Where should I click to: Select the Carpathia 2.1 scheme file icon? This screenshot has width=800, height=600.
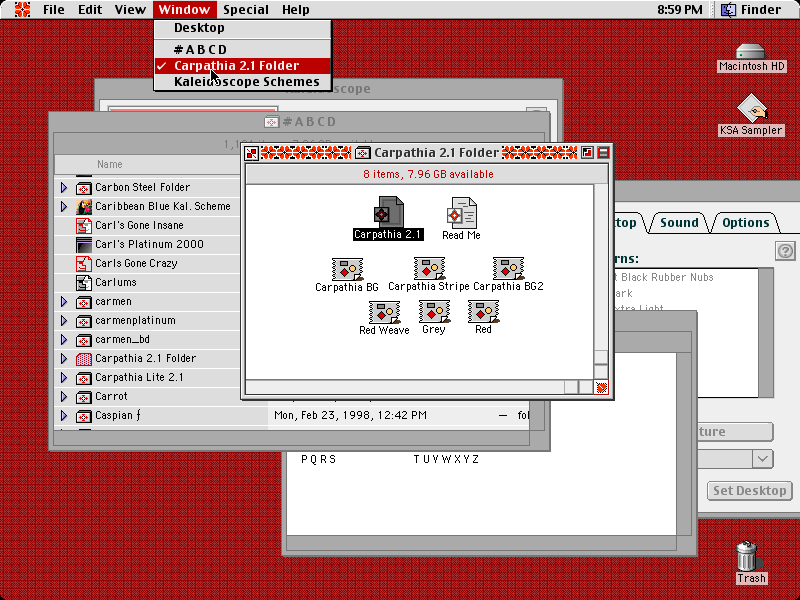[x=389, y=212]
